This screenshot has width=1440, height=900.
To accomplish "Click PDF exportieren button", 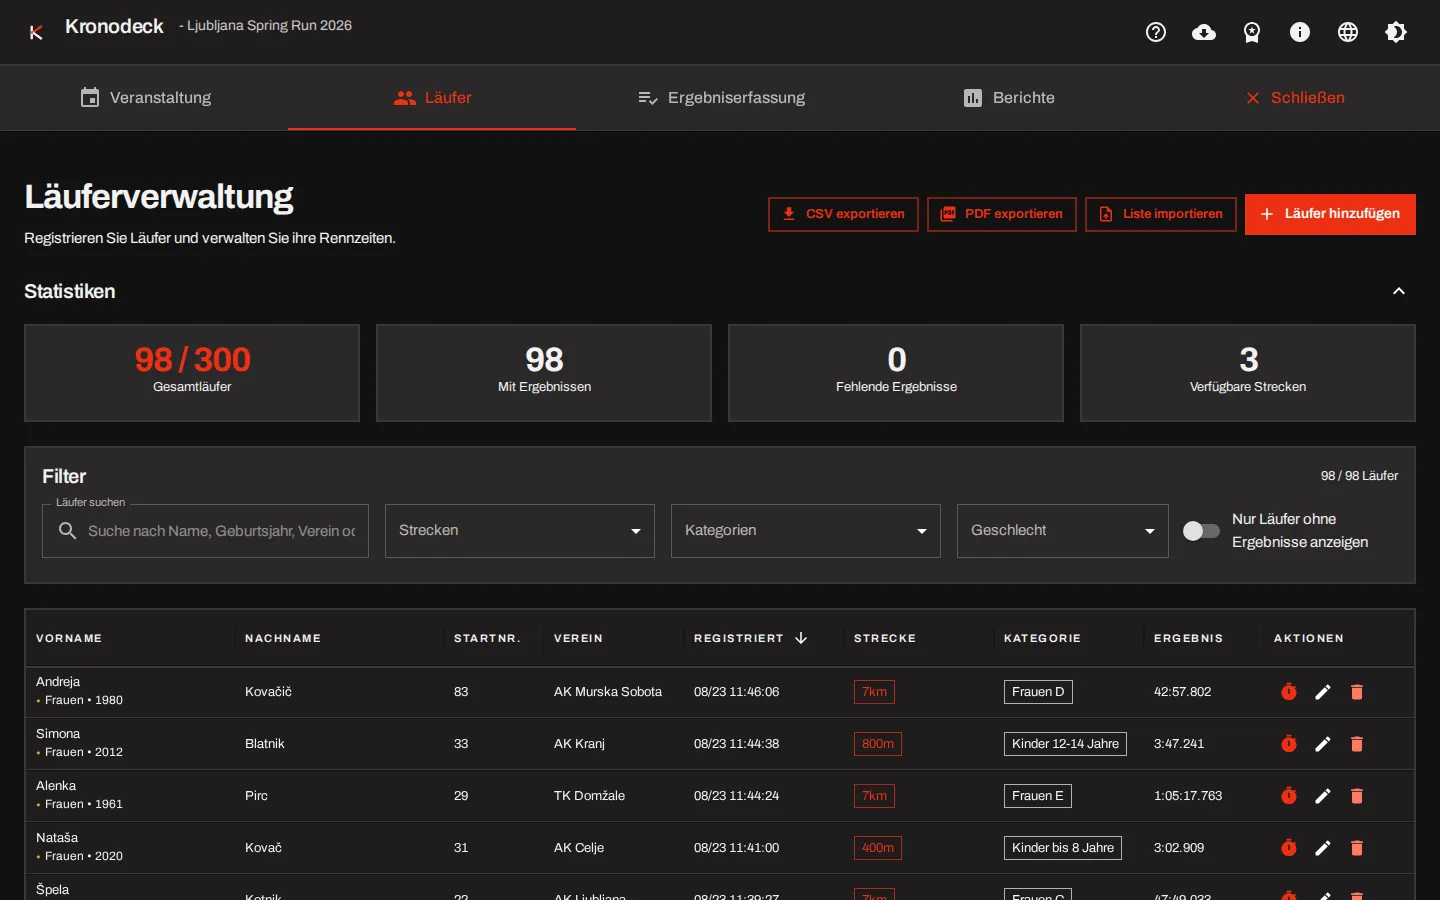I will pos(1002,214).
